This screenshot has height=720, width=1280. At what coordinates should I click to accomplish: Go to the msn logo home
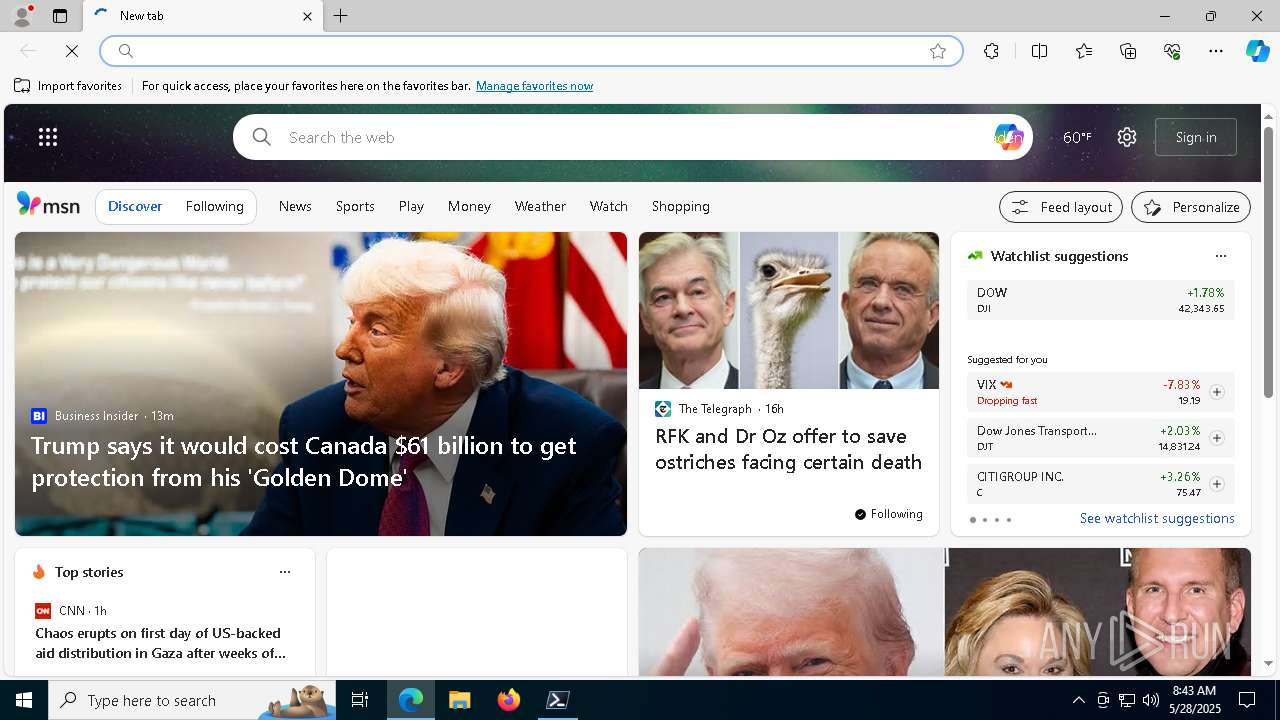pyautogui.click(x=48, y=205)
